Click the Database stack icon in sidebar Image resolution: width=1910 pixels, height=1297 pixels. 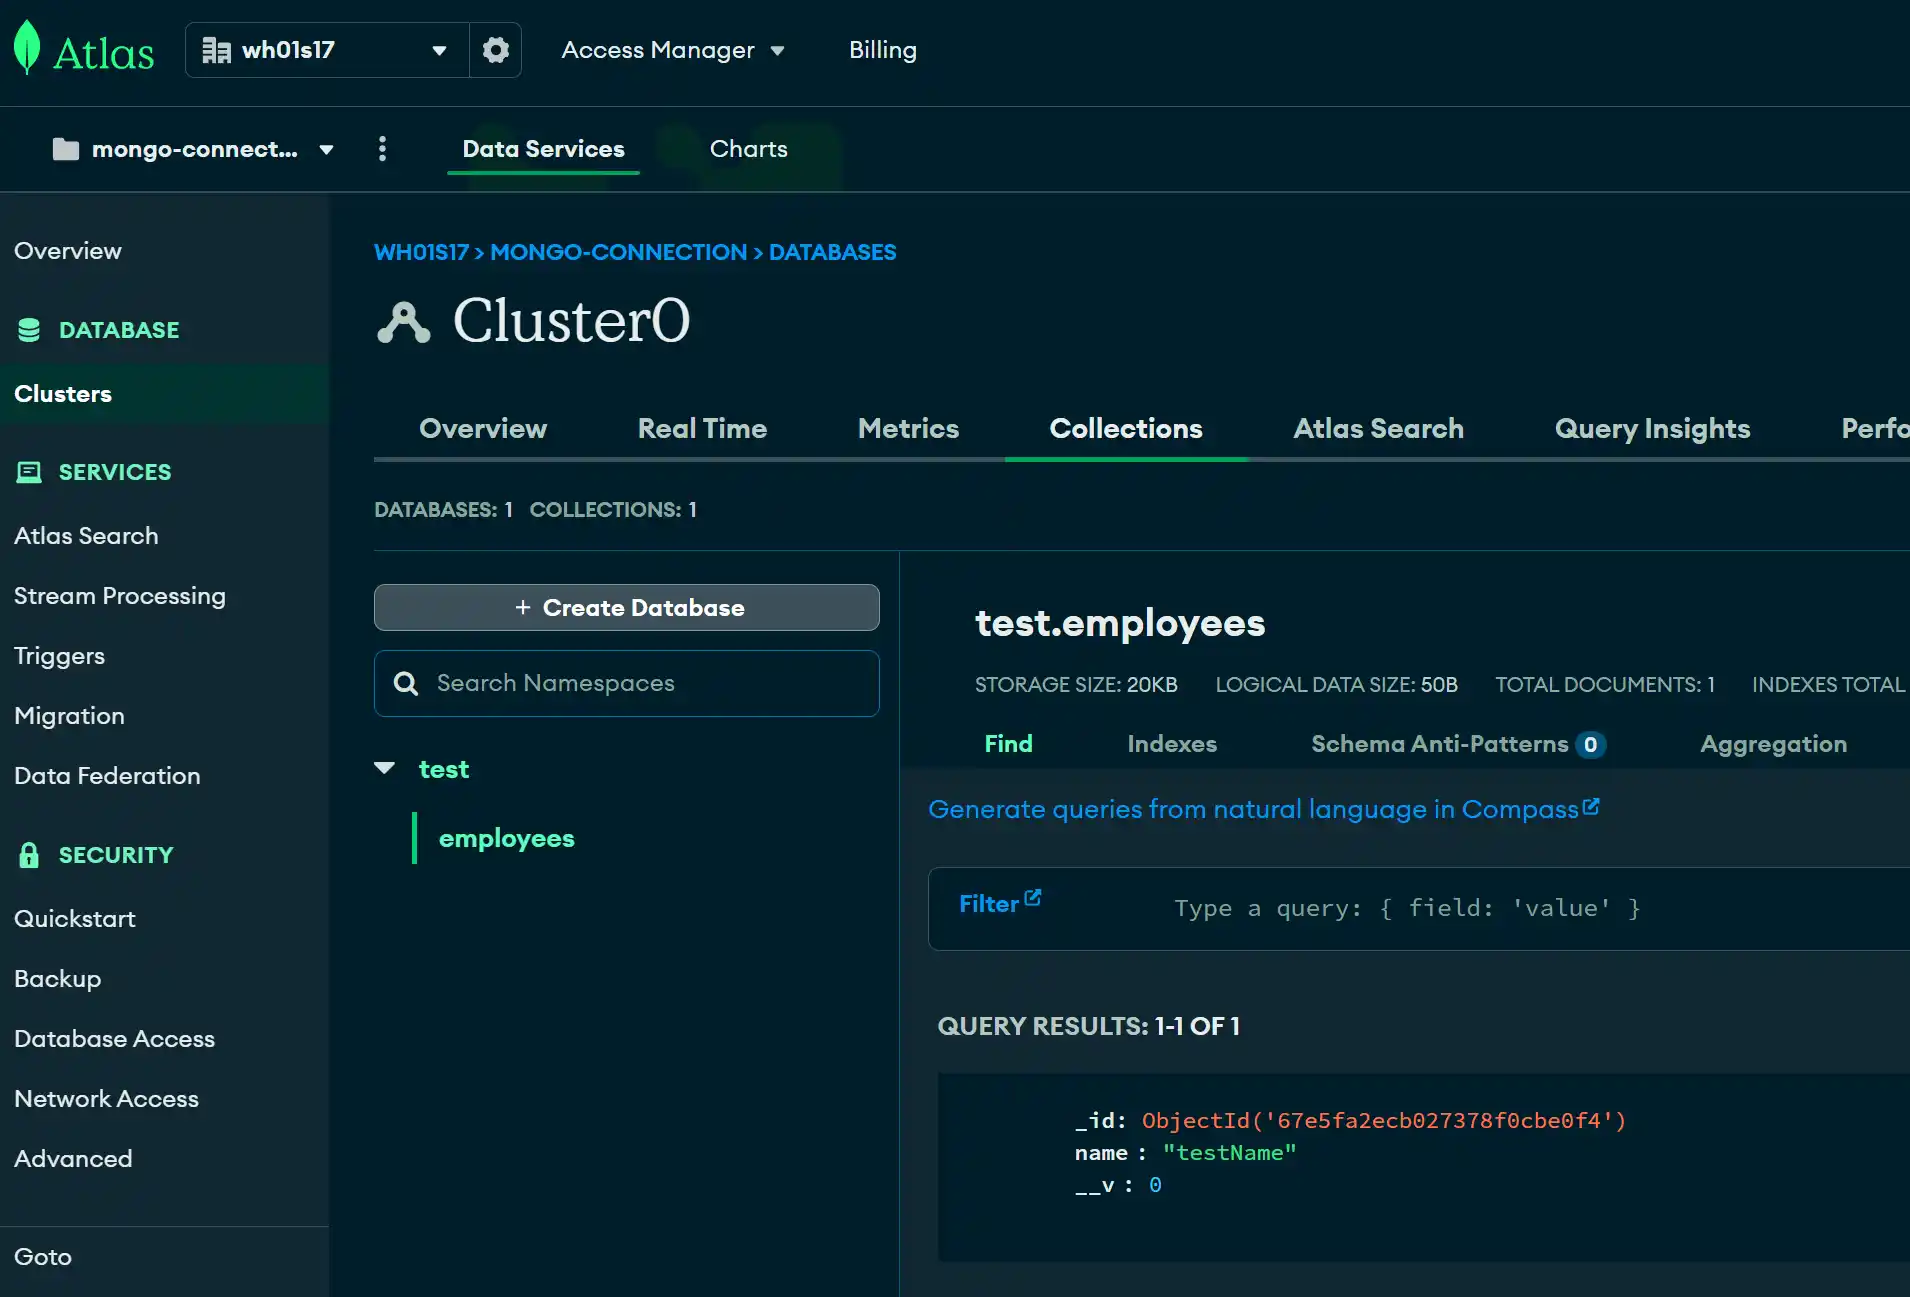point(29,330)
